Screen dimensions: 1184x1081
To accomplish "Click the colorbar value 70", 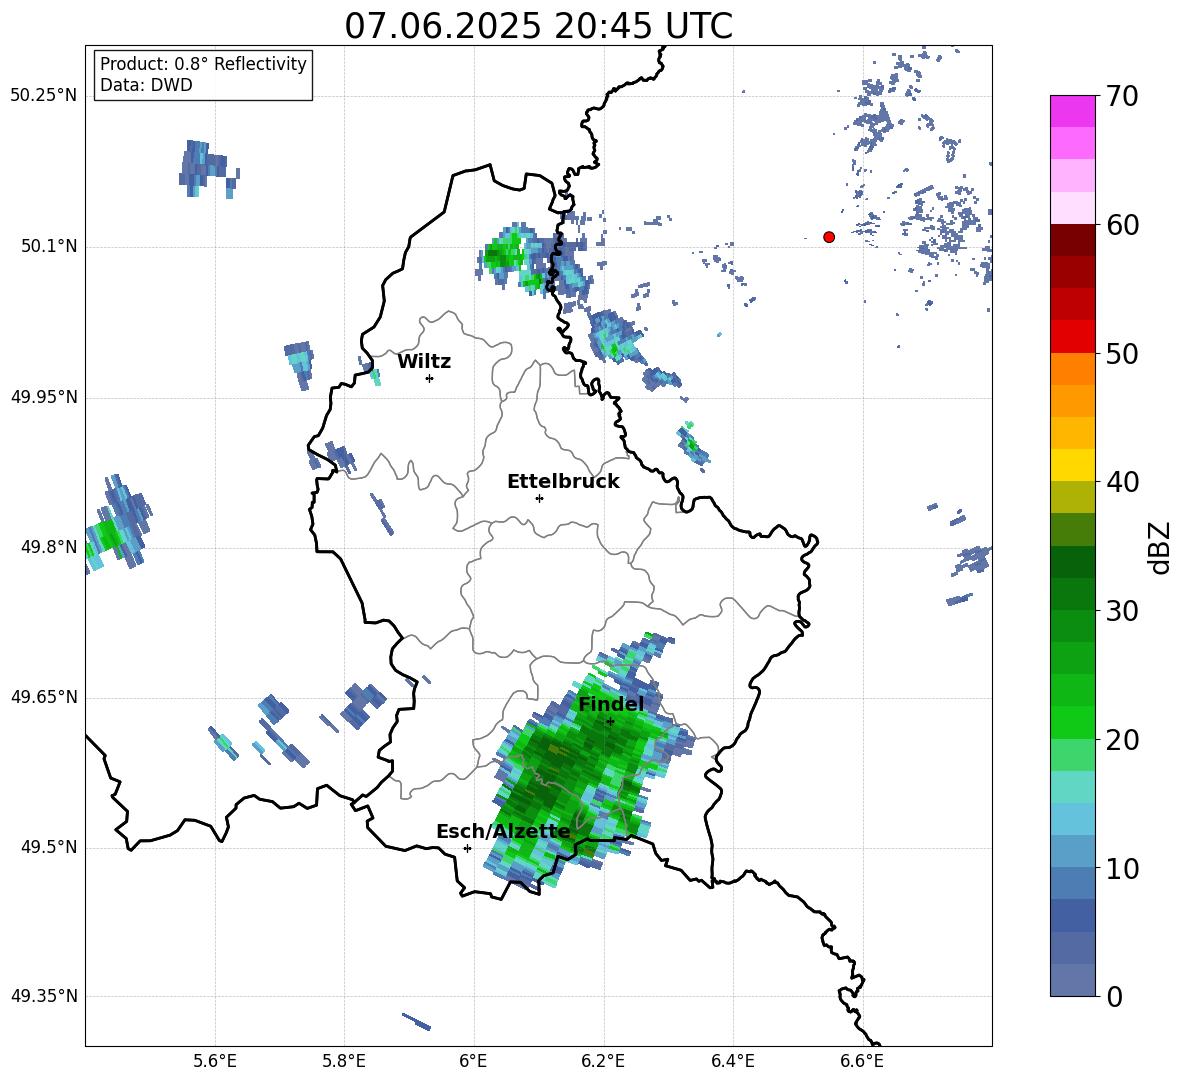I will [1122, 96].
